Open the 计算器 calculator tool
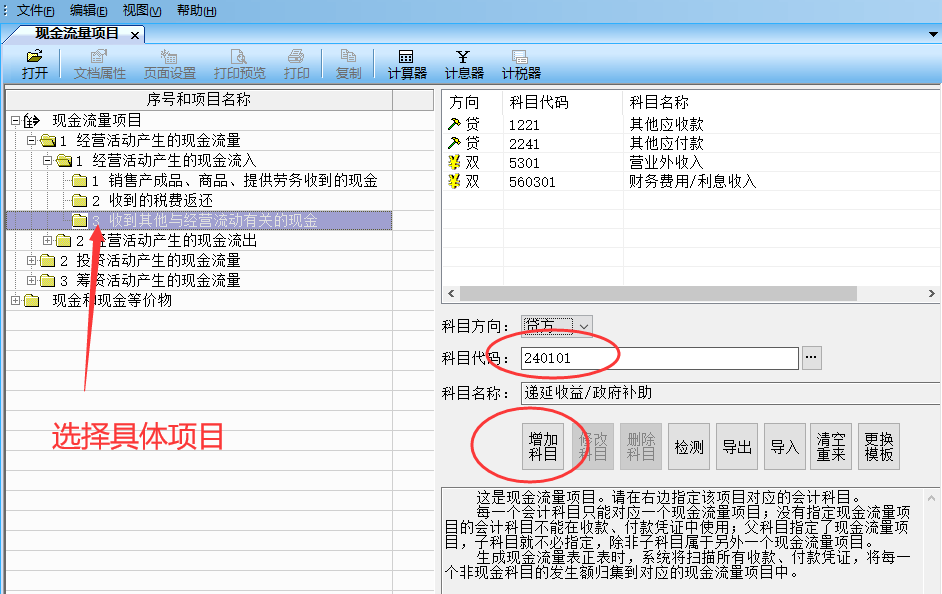Viewport: 942px width, 594px height. click(407, 64)
